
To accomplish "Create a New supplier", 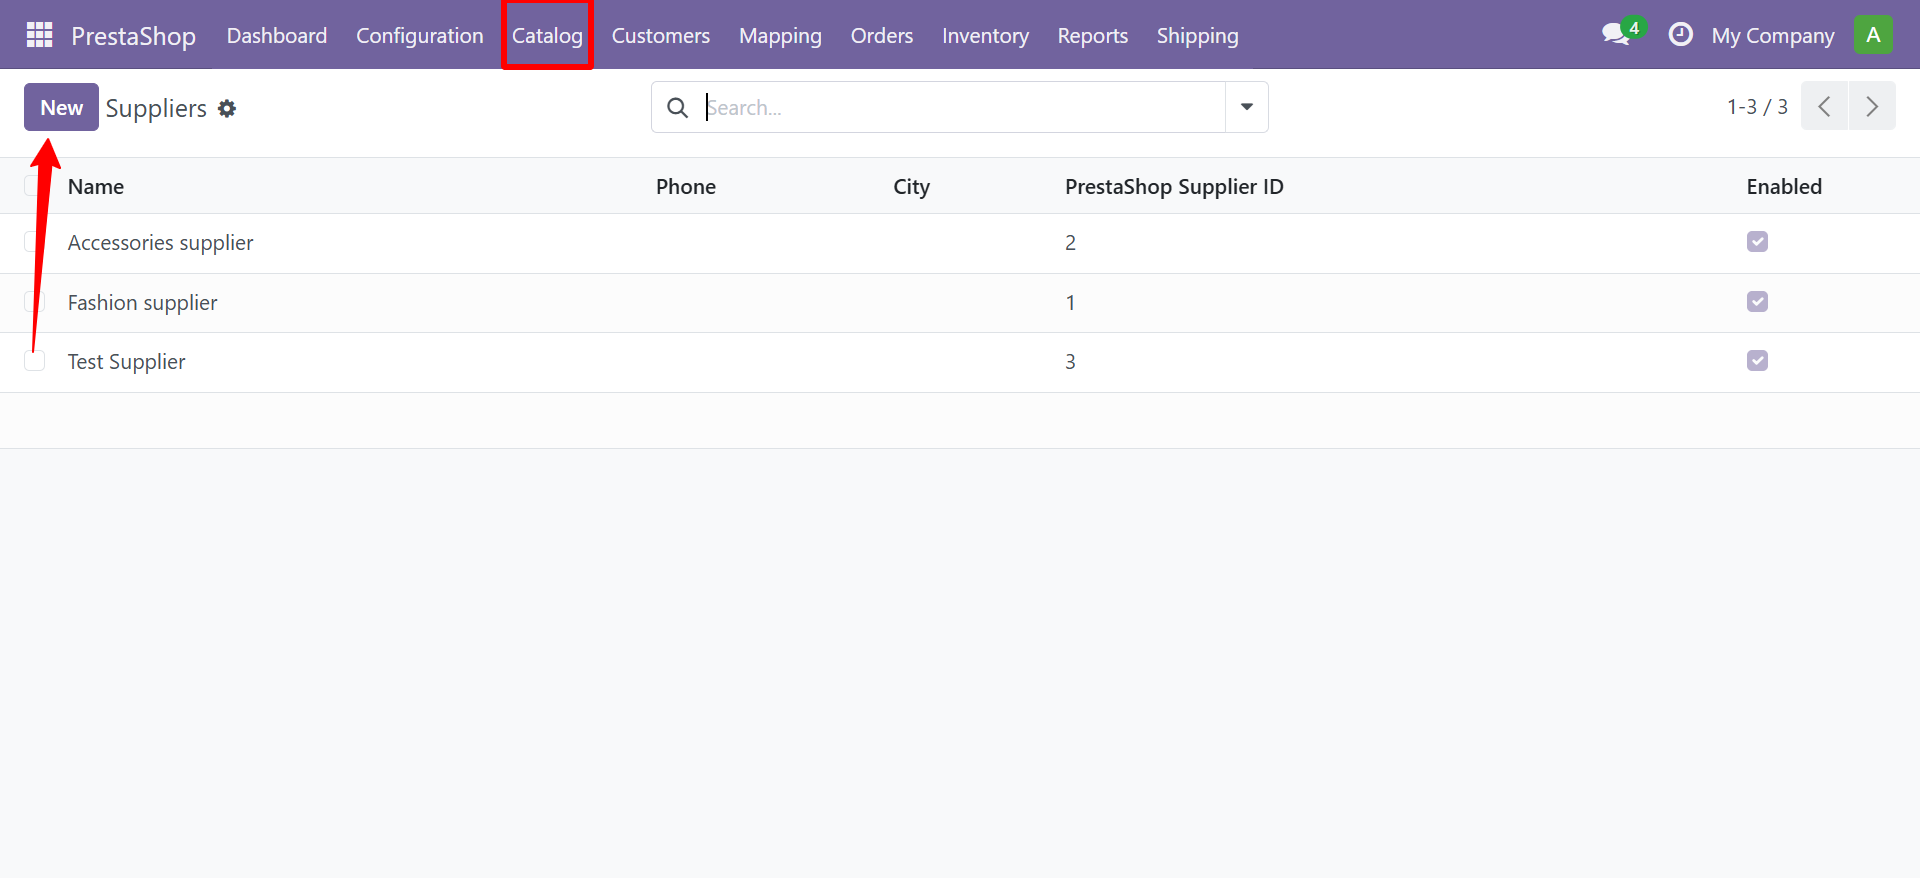I will click(61, 107).
